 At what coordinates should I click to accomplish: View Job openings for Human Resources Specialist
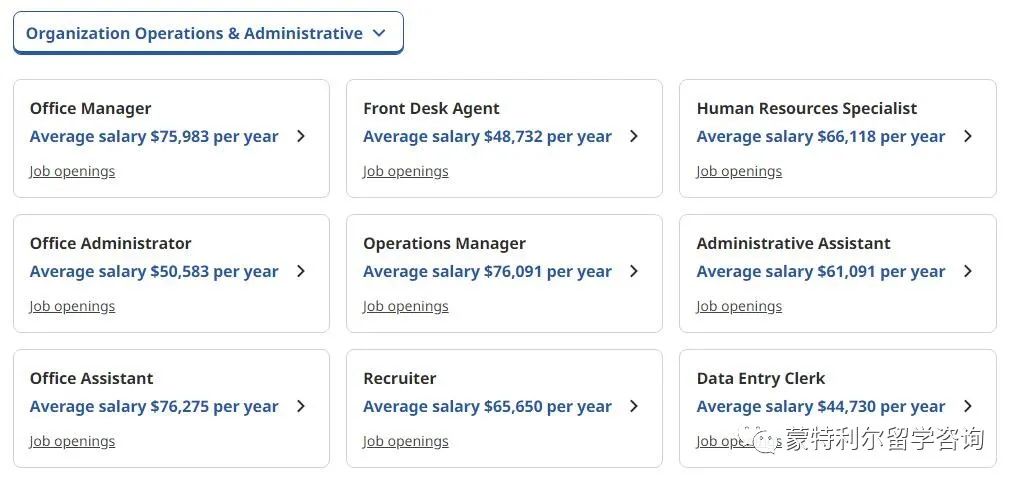tap(739, 171)
